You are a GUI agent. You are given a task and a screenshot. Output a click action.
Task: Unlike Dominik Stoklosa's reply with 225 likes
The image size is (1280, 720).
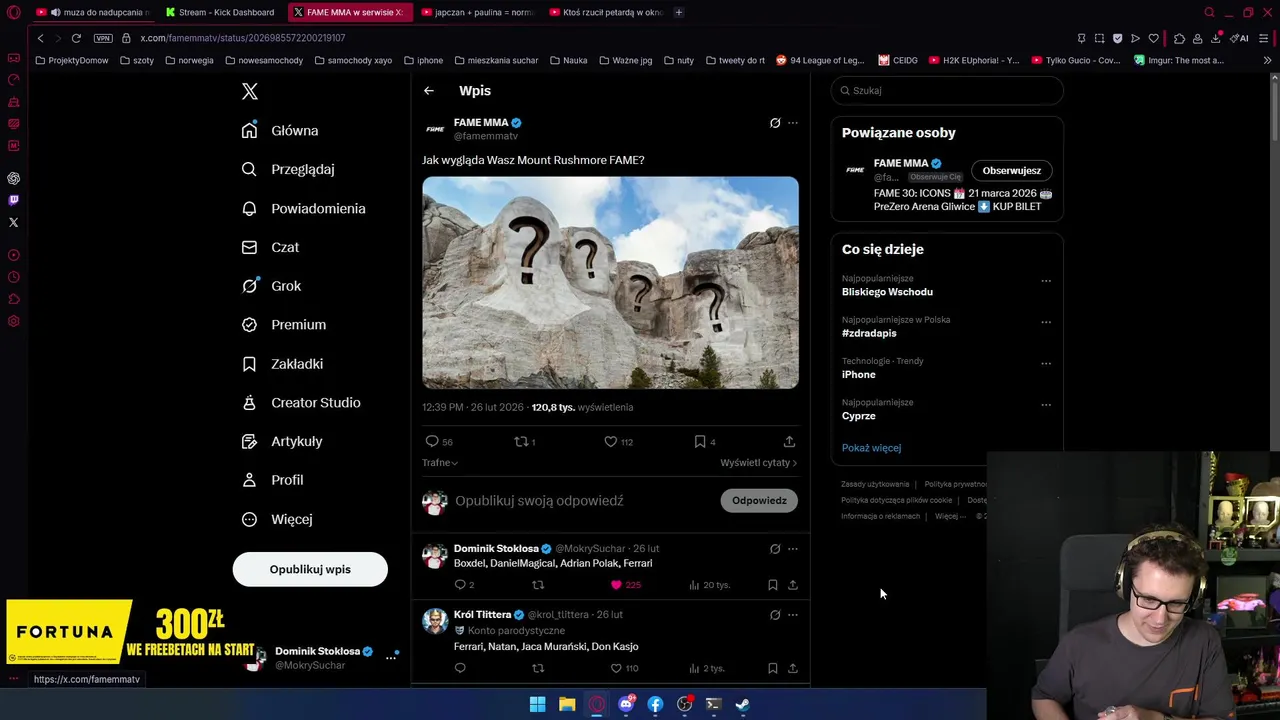(x=628, y=585)
